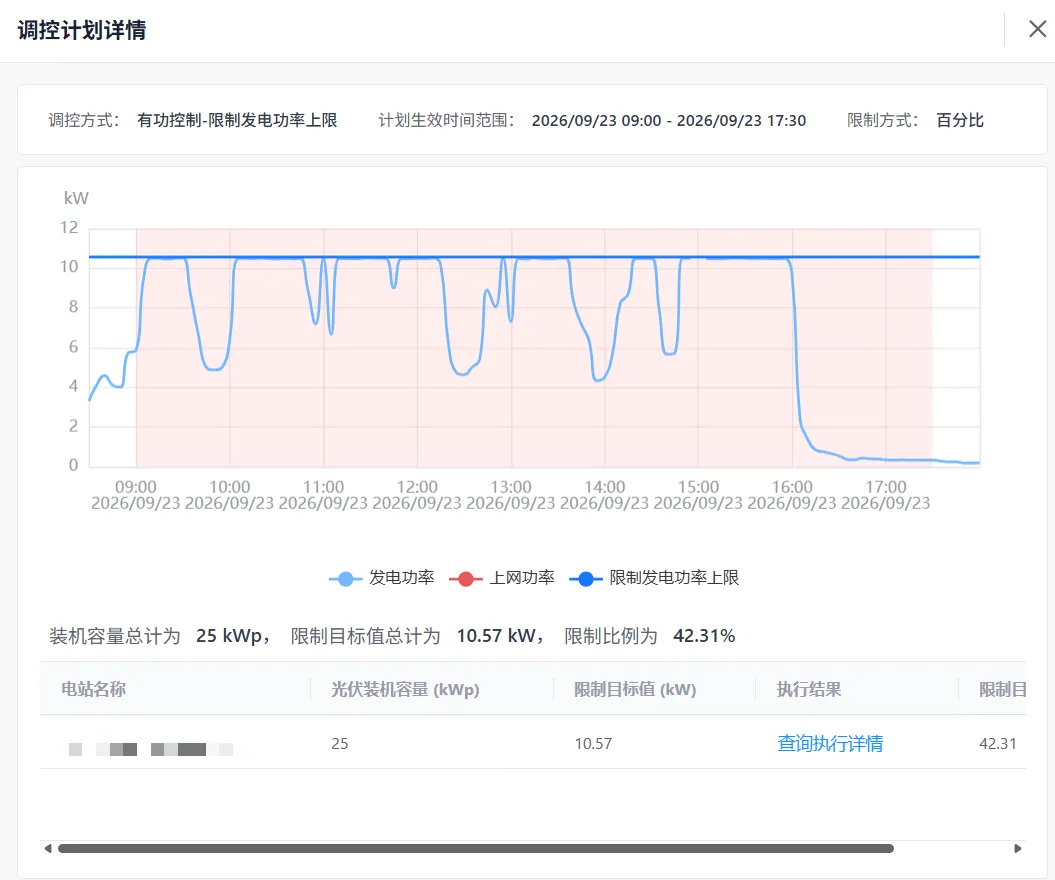
Task: Click the 10.57 limit target value cell
Action: pos(593,743)
